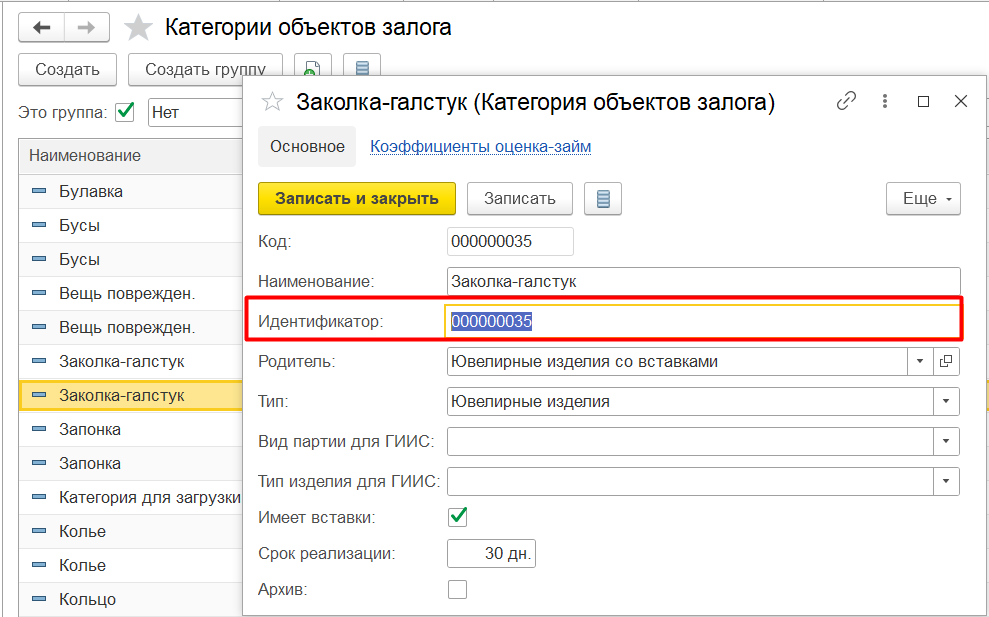Expand the Тип изделия для ГИИС dropdown
This screenshot has width=989, height=617.
point(946,481)
